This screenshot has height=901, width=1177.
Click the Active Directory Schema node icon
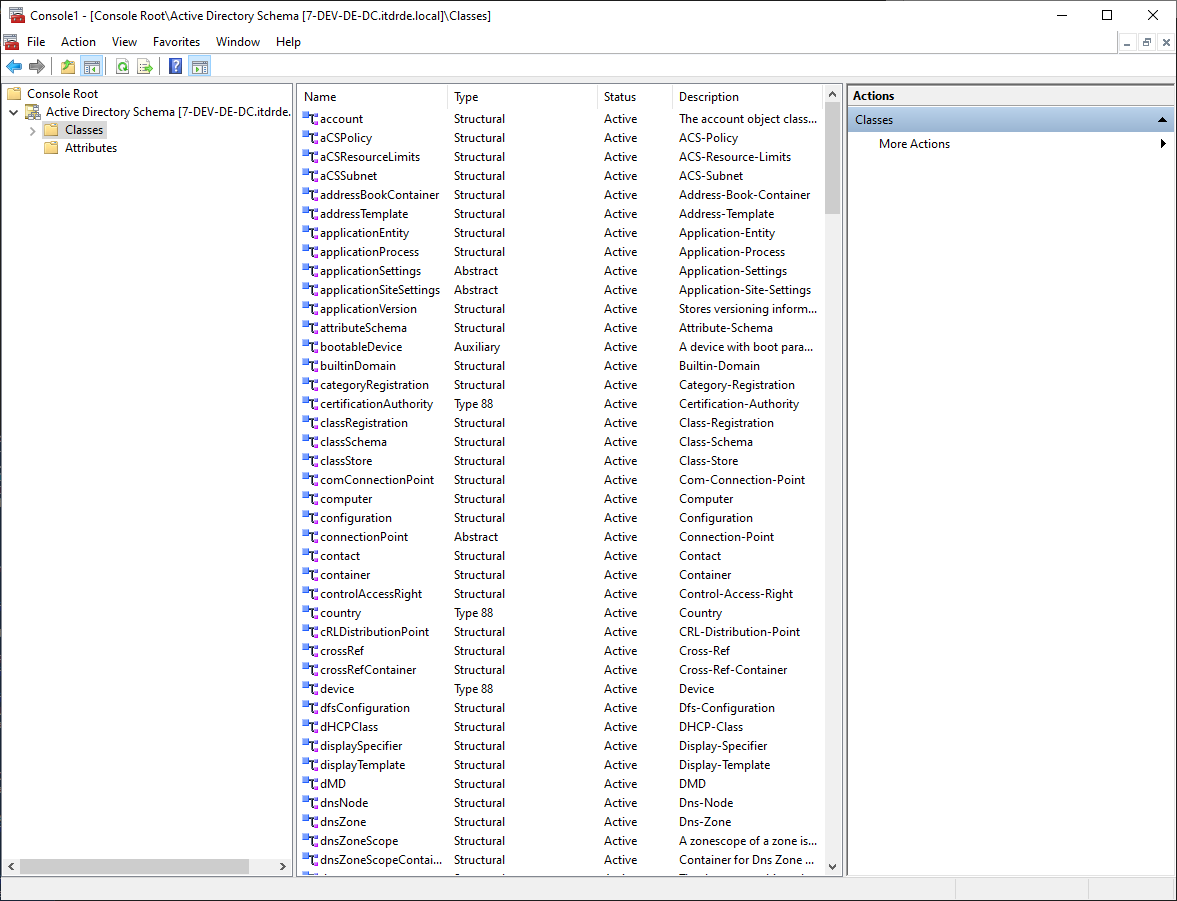coord(33,112)
